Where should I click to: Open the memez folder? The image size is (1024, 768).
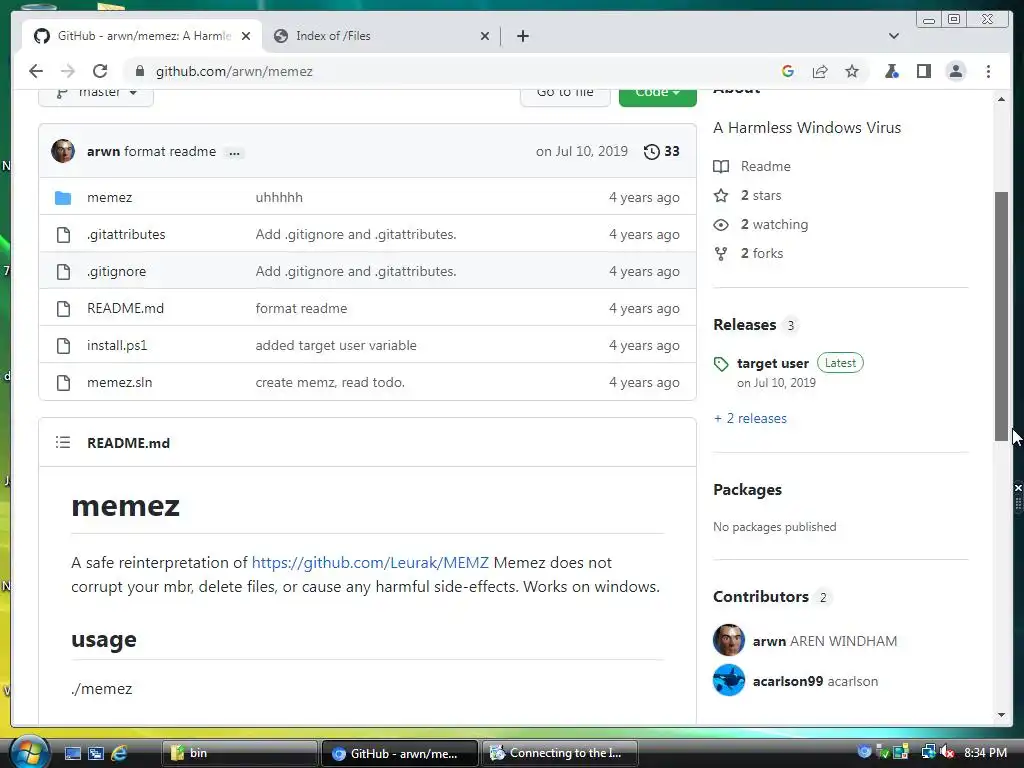tap(109, 197)
